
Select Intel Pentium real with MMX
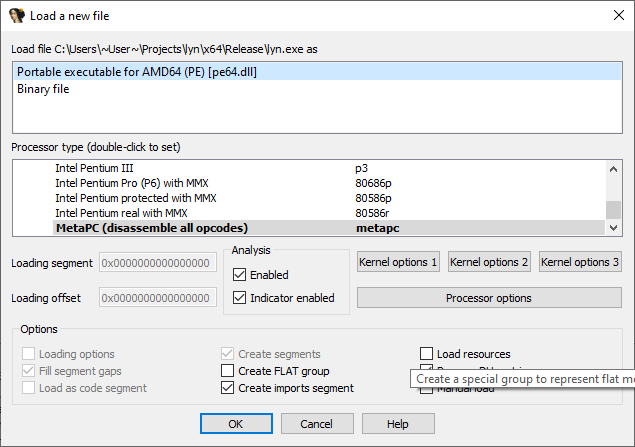pos(121,213)
